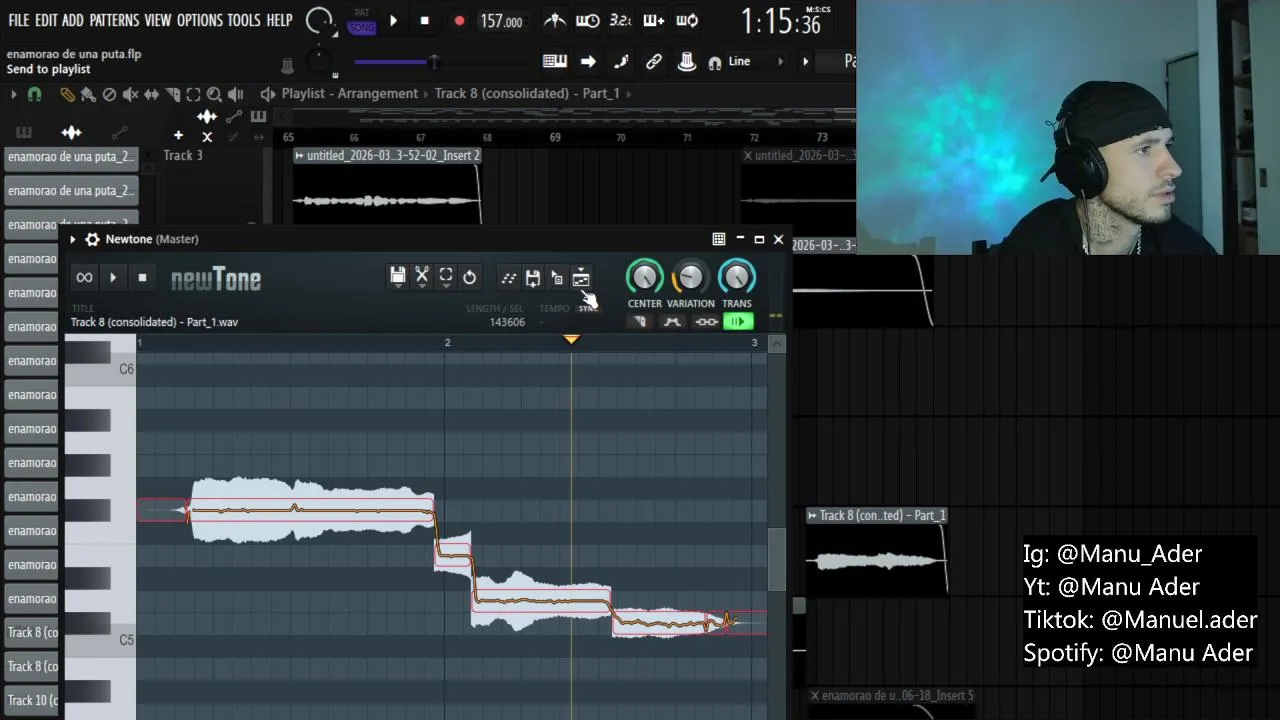The image size is (1280, 720).
Task: Open the PATTERNS menu
Action: click(114, 20)
